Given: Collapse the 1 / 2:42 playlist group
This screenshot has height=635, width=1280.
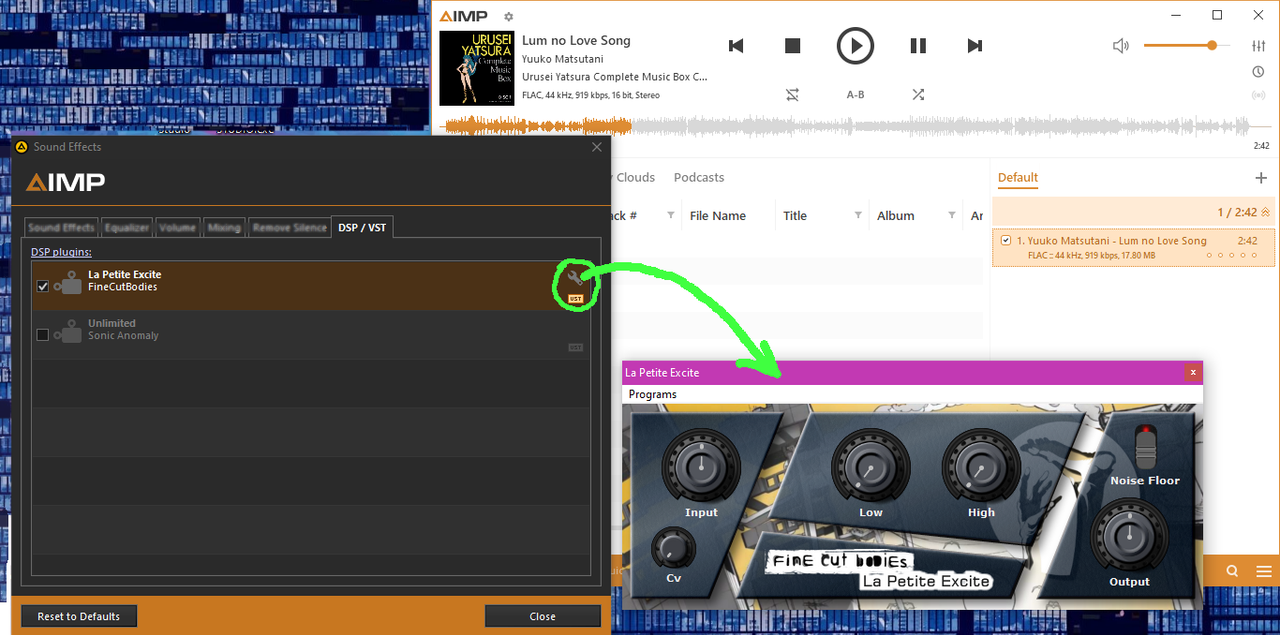Looking at the screenshot, I should coord(1266,212).
